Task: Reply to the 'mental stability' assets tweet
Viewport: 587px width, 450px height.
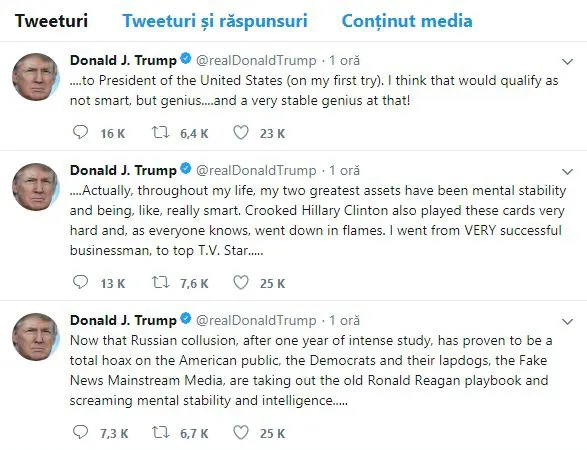Action: [x=80, y=282]
